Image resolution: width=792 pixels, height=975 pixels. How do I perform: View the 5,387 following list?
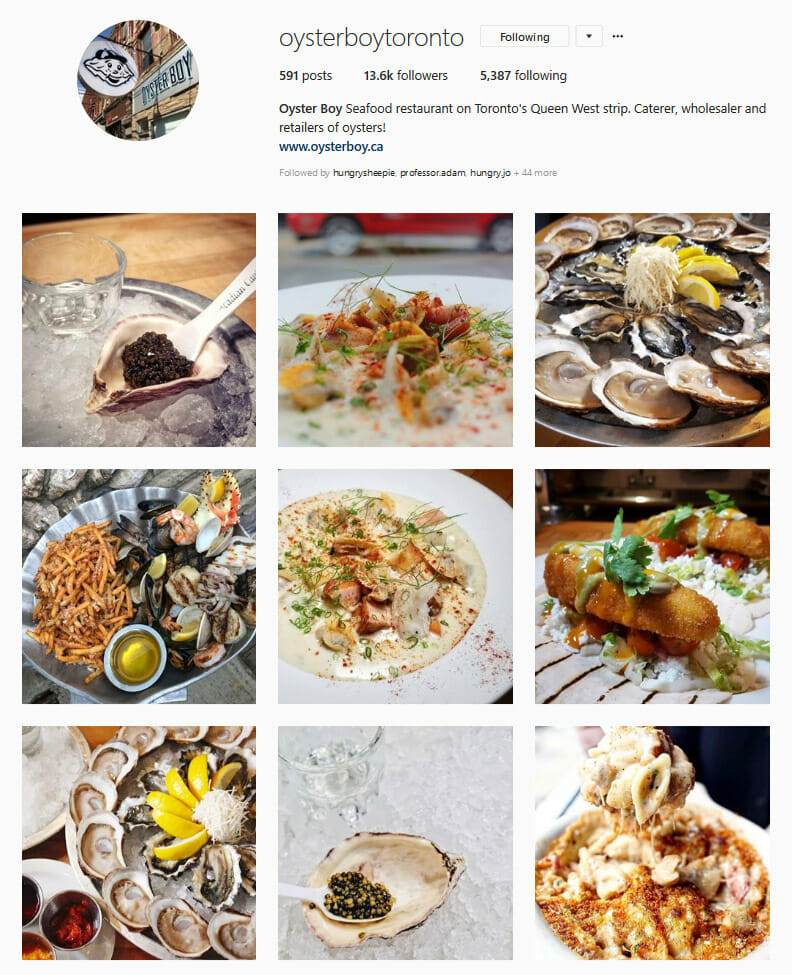(523, 75)
